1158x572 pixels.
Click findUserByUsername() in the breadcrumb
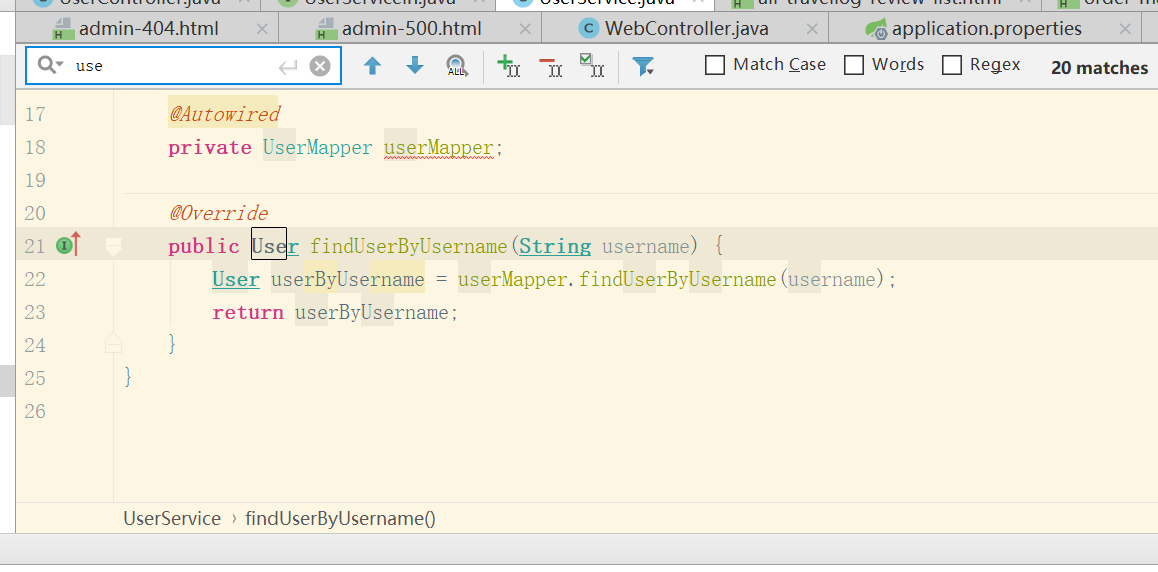(340, 518)
